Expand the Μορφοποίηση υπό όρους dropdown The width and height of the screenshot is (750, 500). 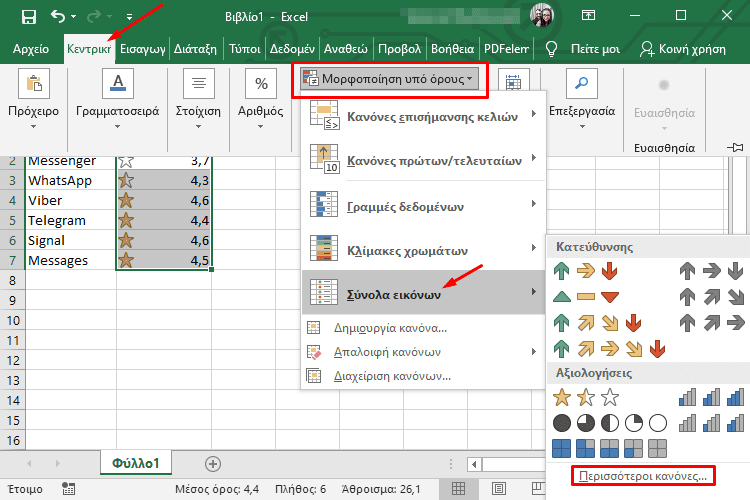click(x=390, y=77)
